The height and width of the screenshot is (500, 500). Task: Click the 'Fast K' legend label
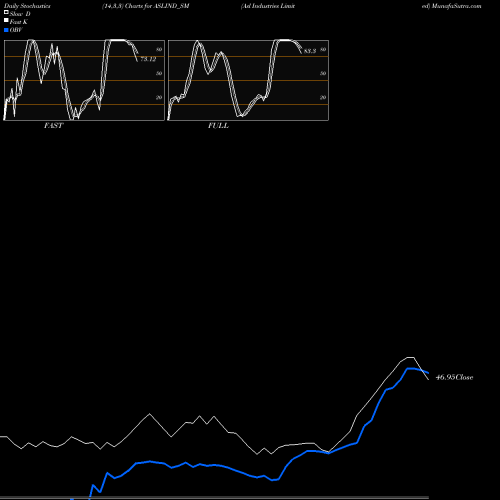[19, 22]
